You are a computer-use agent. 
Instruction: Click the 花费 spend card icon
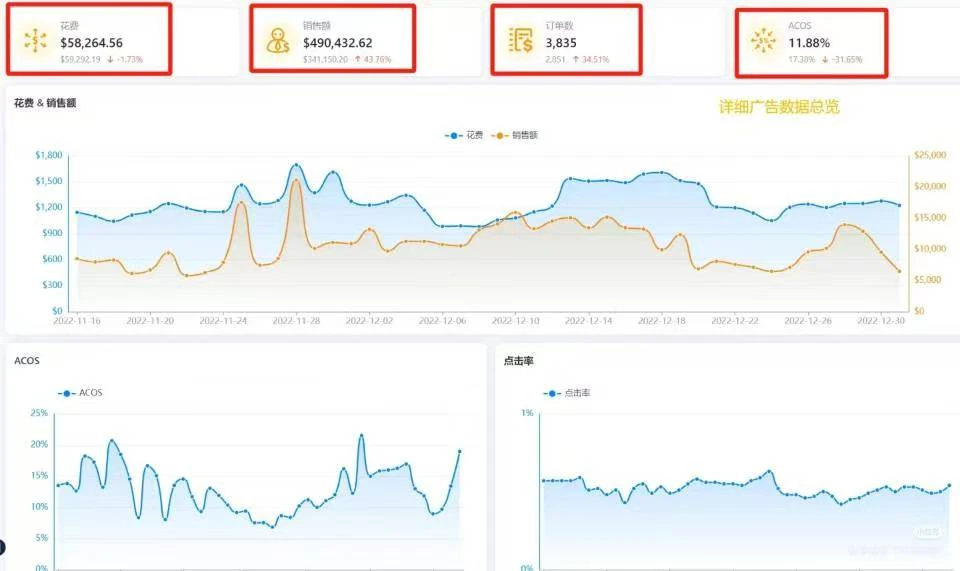pos(37,41)
